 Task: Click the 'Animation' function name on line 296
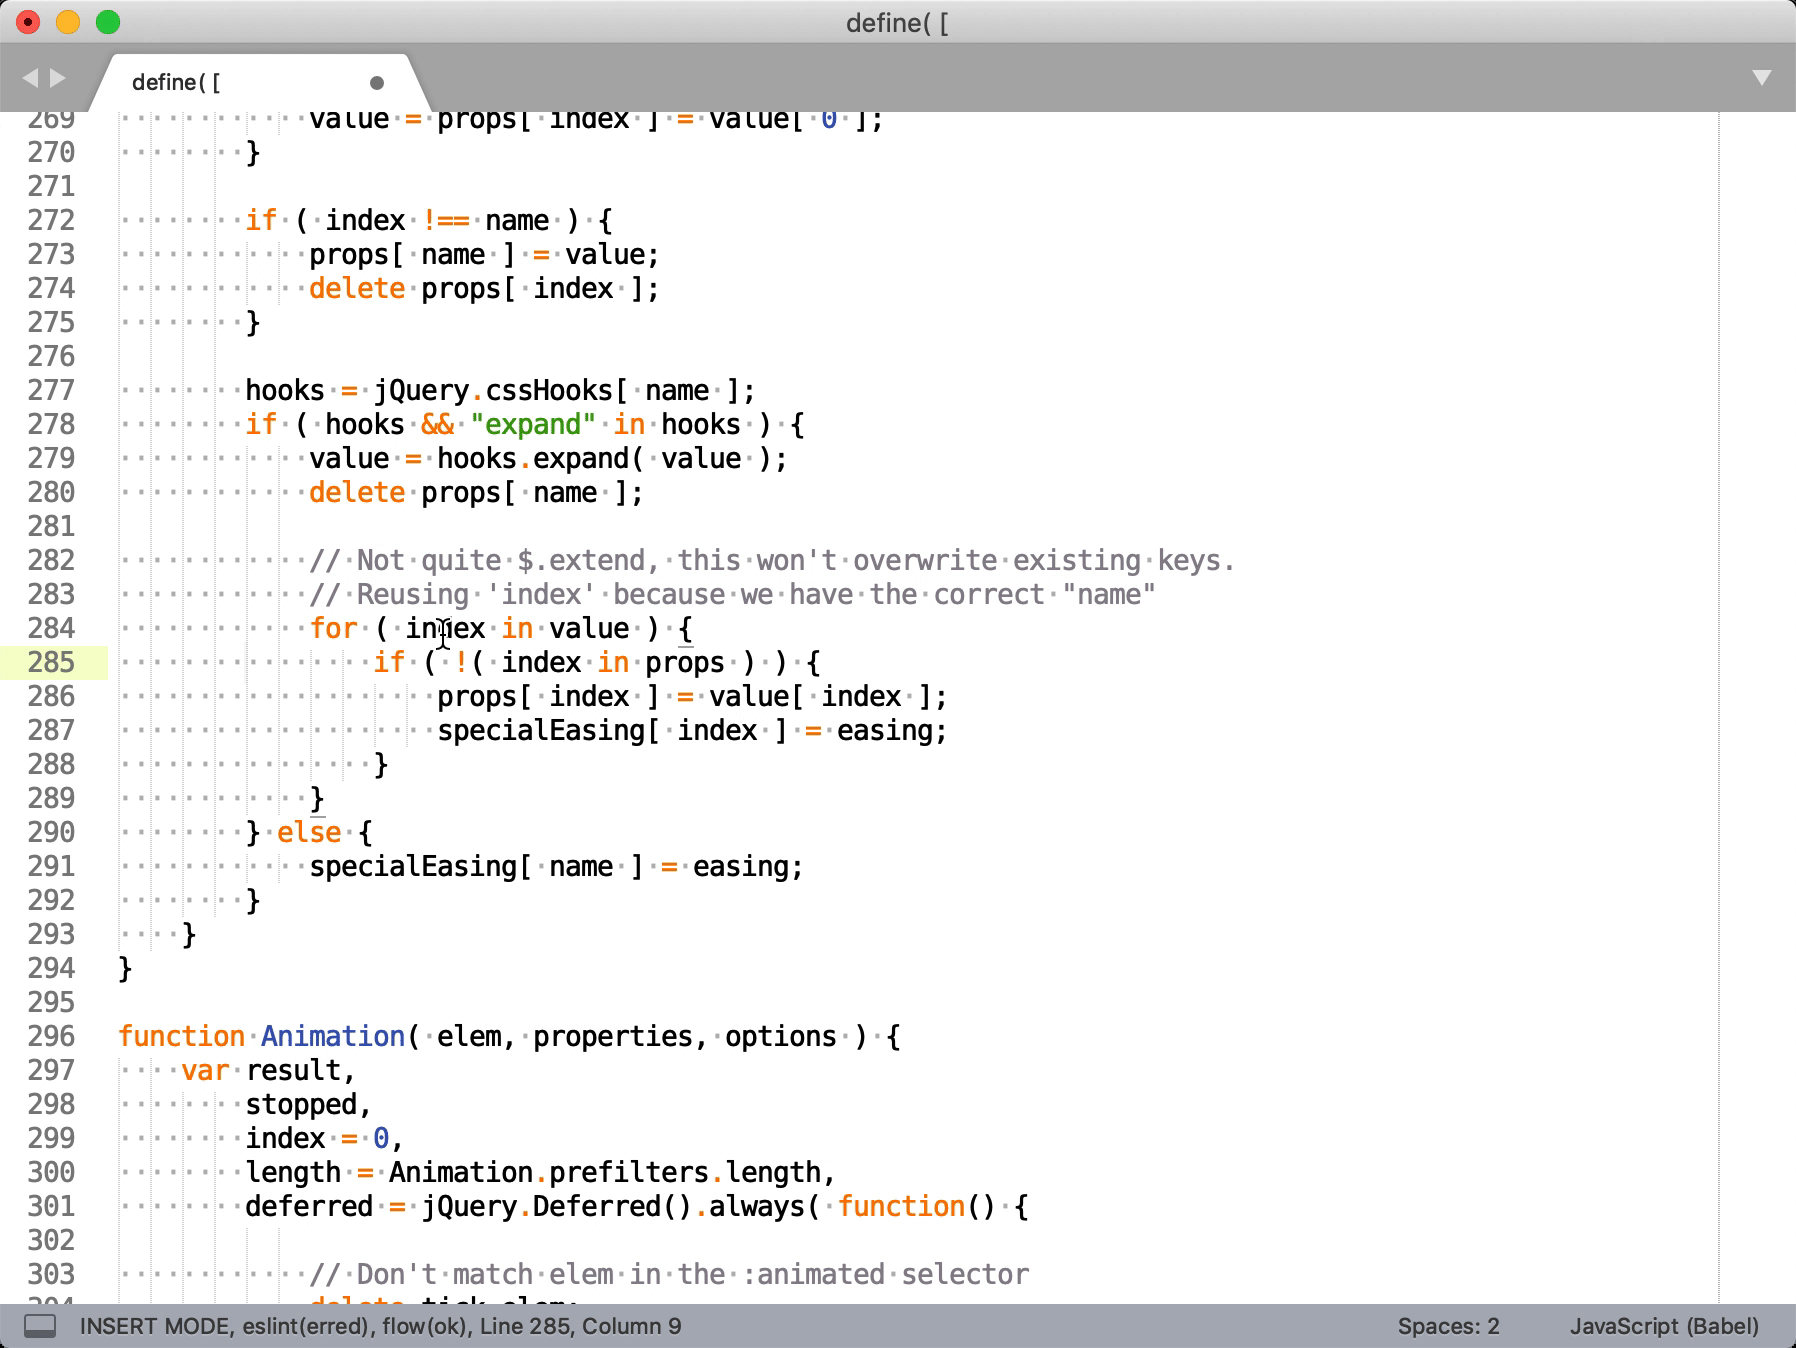click(333, 1036)
